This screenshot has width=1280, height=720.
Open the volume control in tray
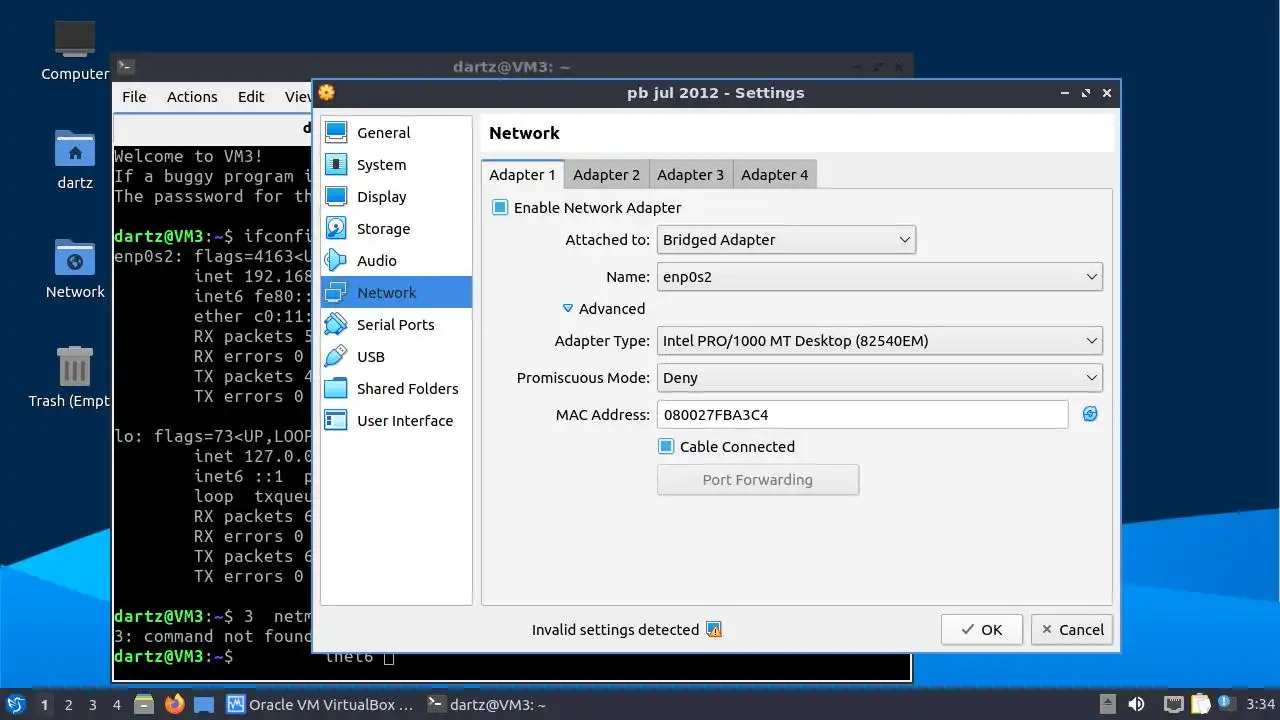coord(1136,705)
